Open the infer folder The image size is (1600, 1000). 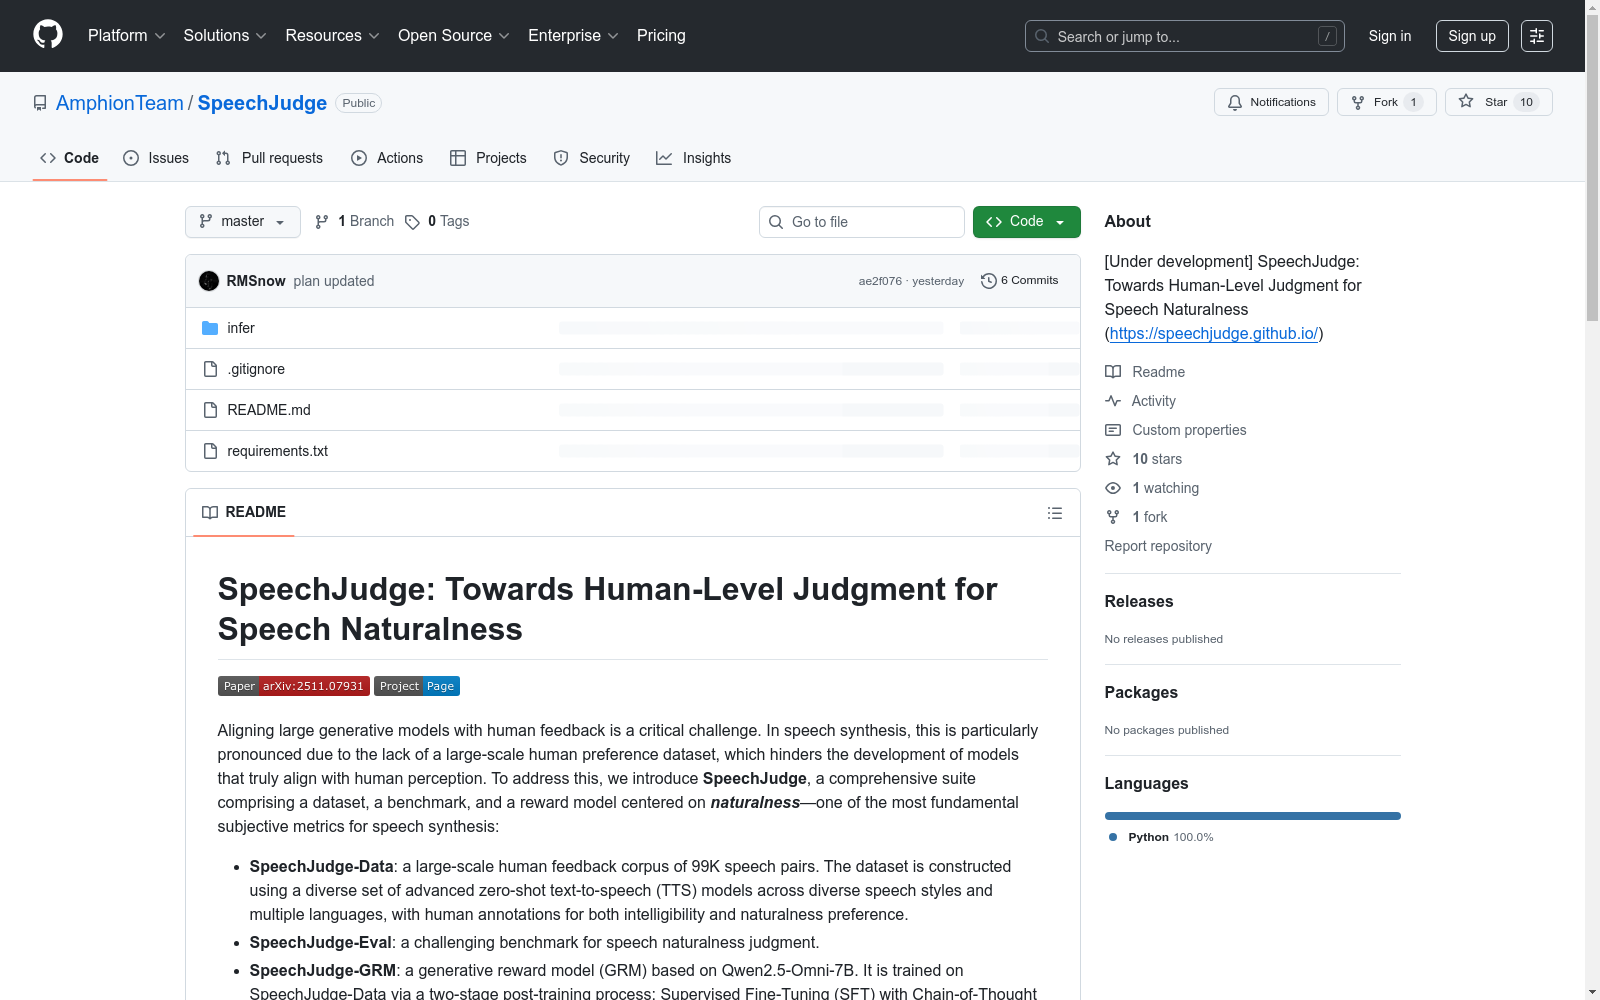click(241, 328)
